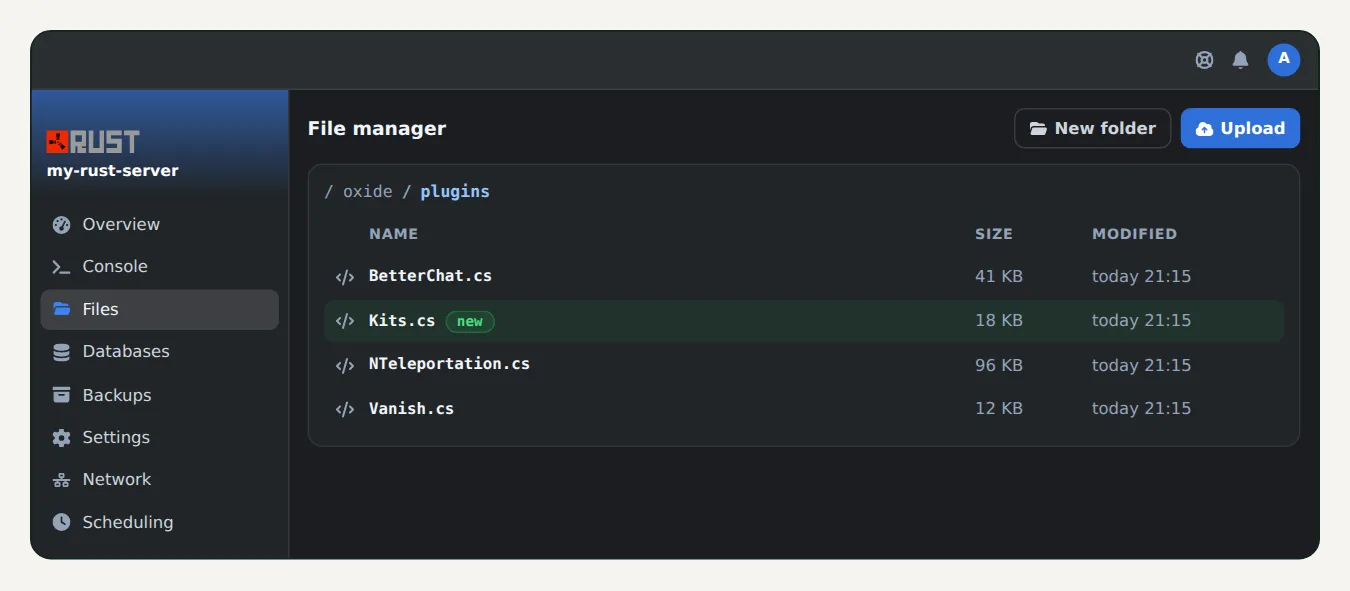Click the 41 KB size value
This screenshot has width=1350, height=591.
[999, 276]
